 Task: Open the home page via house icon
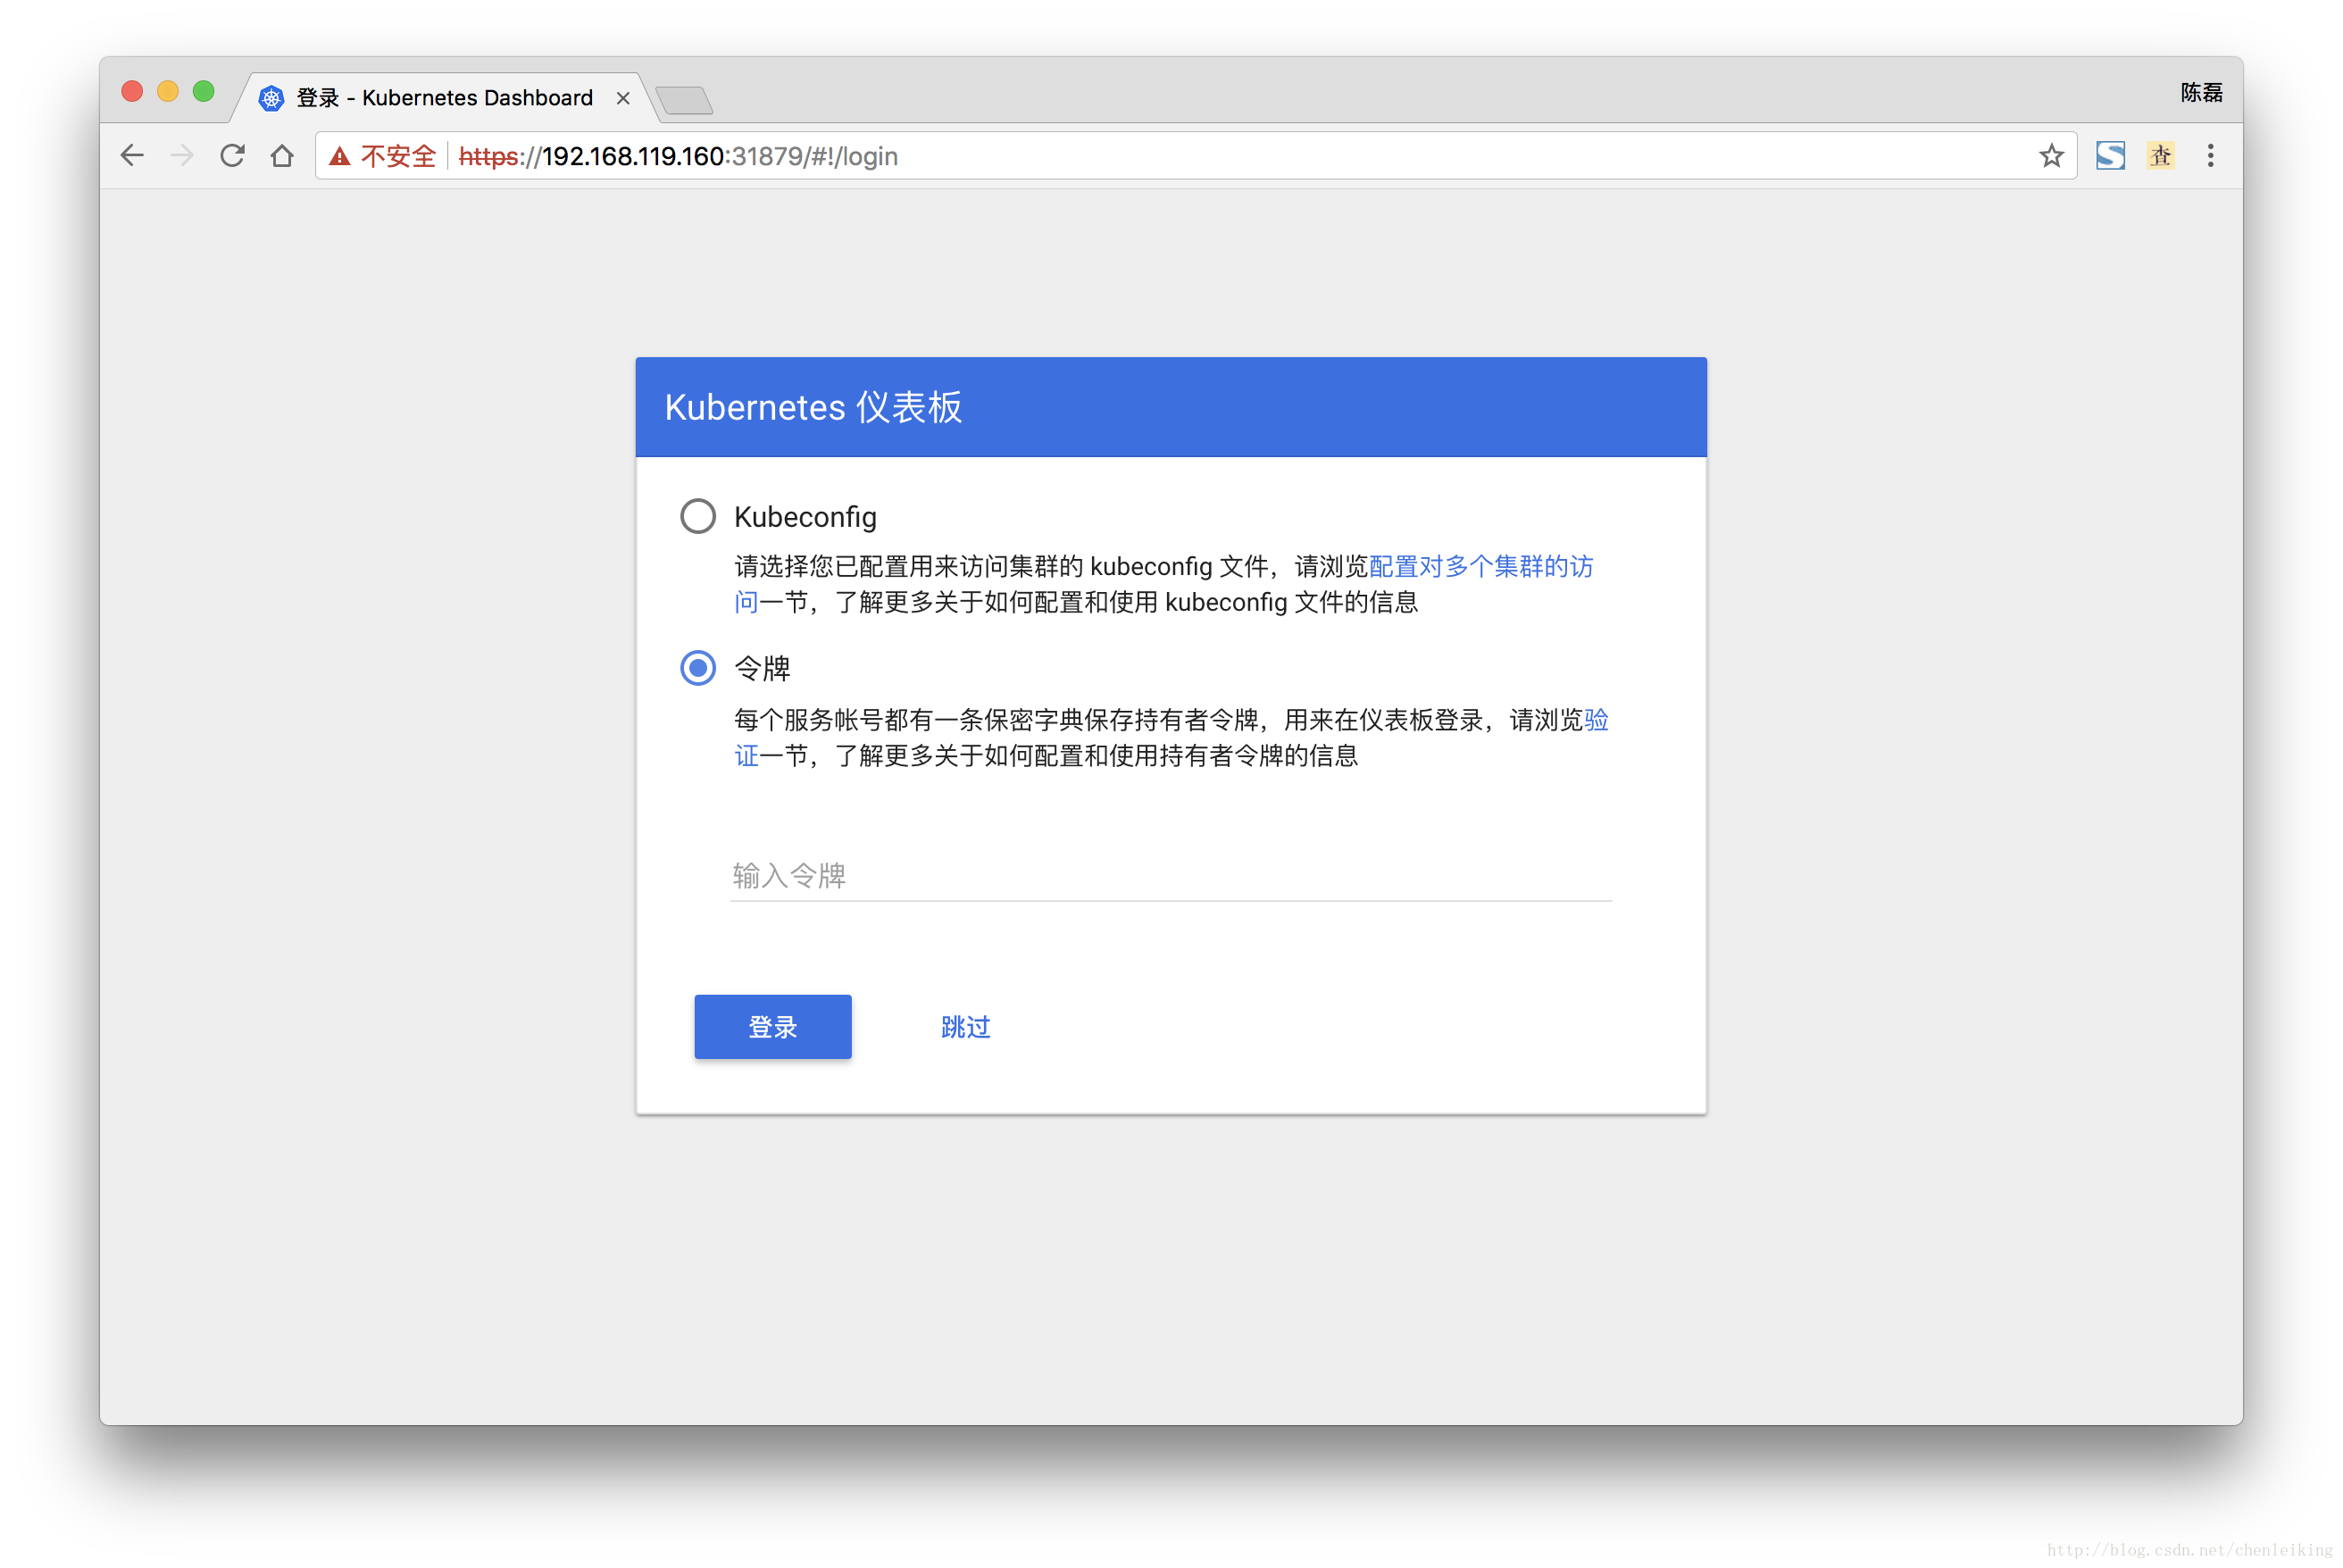[282, 156]
